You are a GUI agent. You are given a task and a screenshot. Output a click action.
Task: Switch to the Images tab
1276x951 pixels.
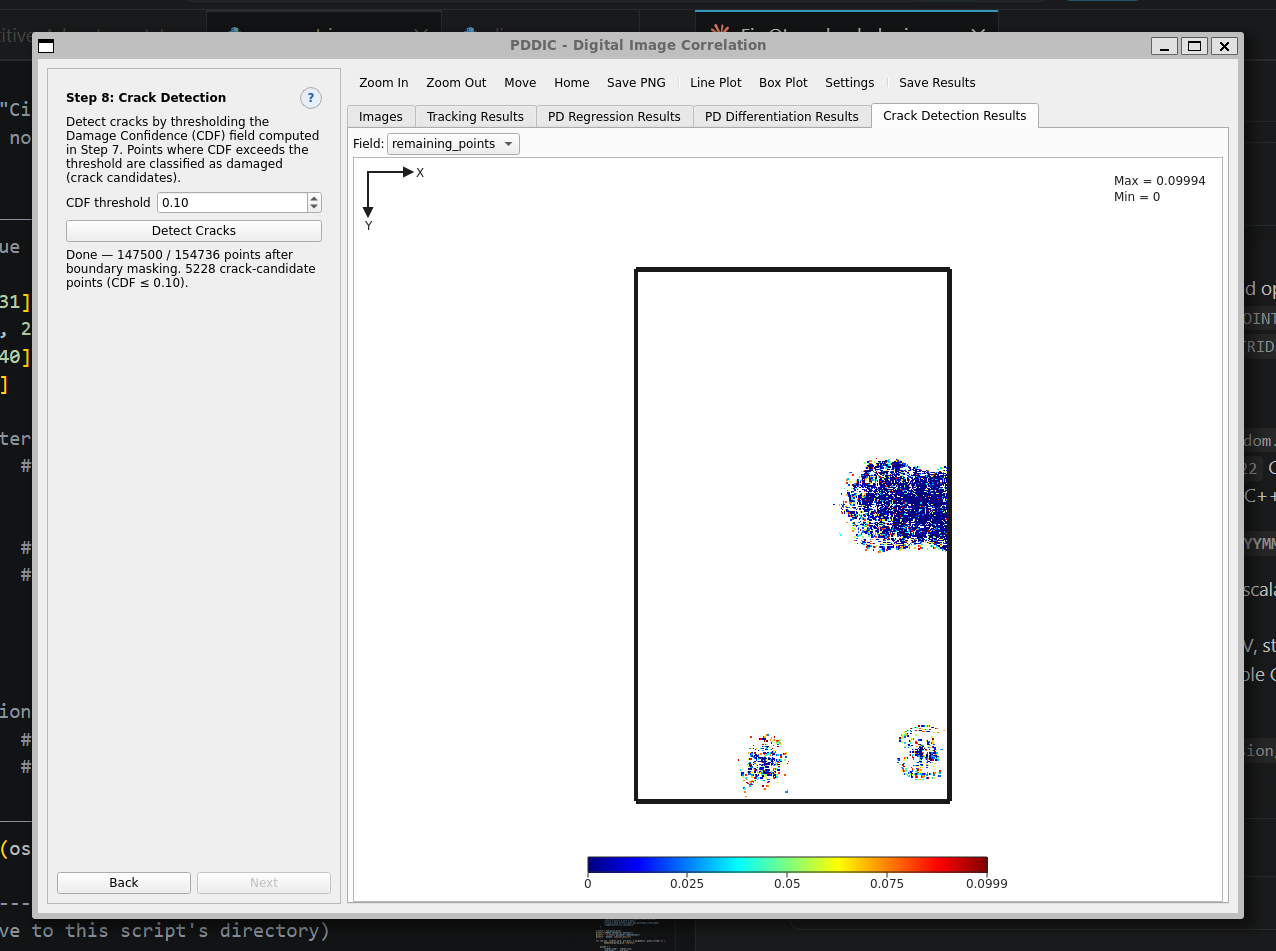point(381,117)
